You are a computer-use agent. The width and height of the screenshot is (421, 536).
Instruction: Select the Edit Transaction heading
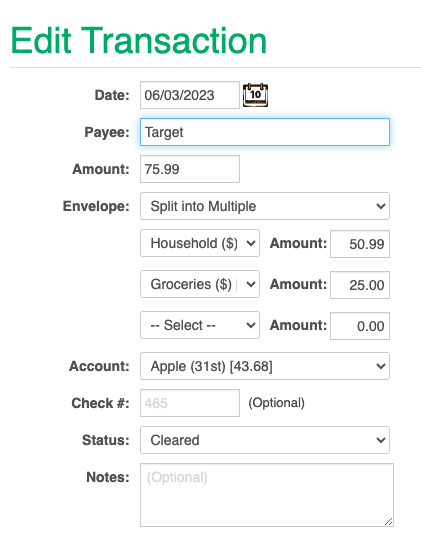139,40
